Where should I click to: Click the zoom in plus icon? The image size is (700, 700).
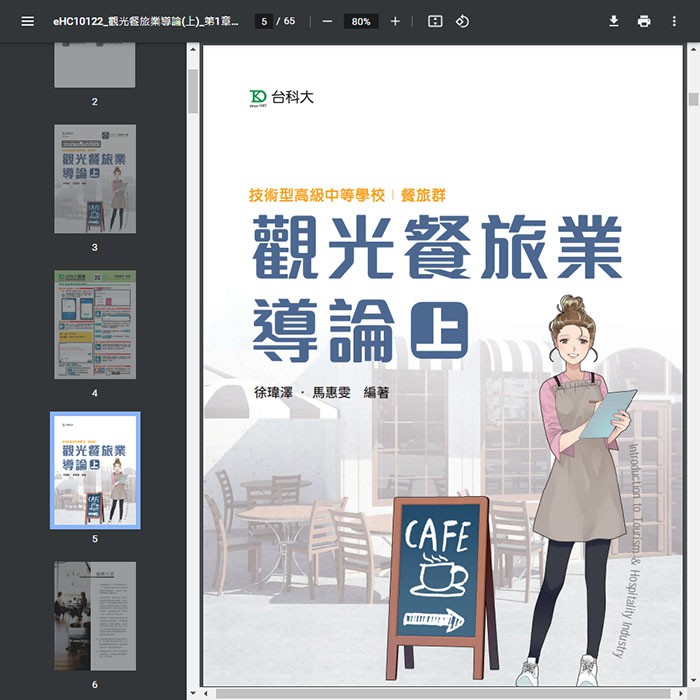point(395,21)
